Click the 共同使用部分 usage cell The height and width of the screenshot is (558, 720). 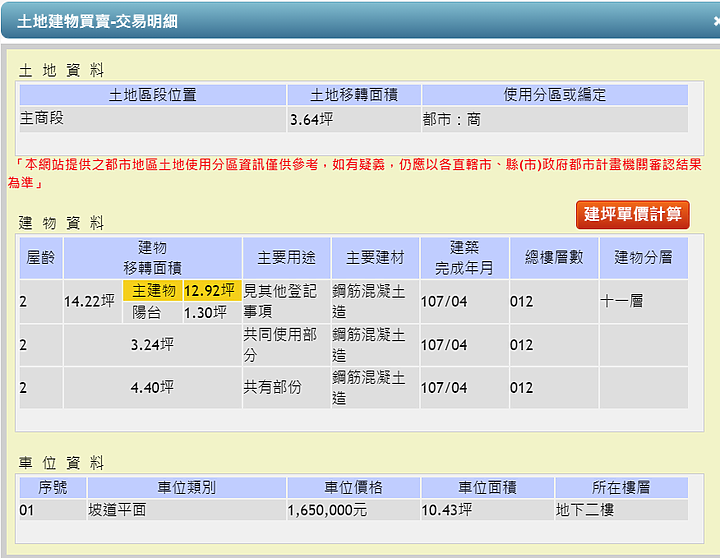click(x=287, y=345)
